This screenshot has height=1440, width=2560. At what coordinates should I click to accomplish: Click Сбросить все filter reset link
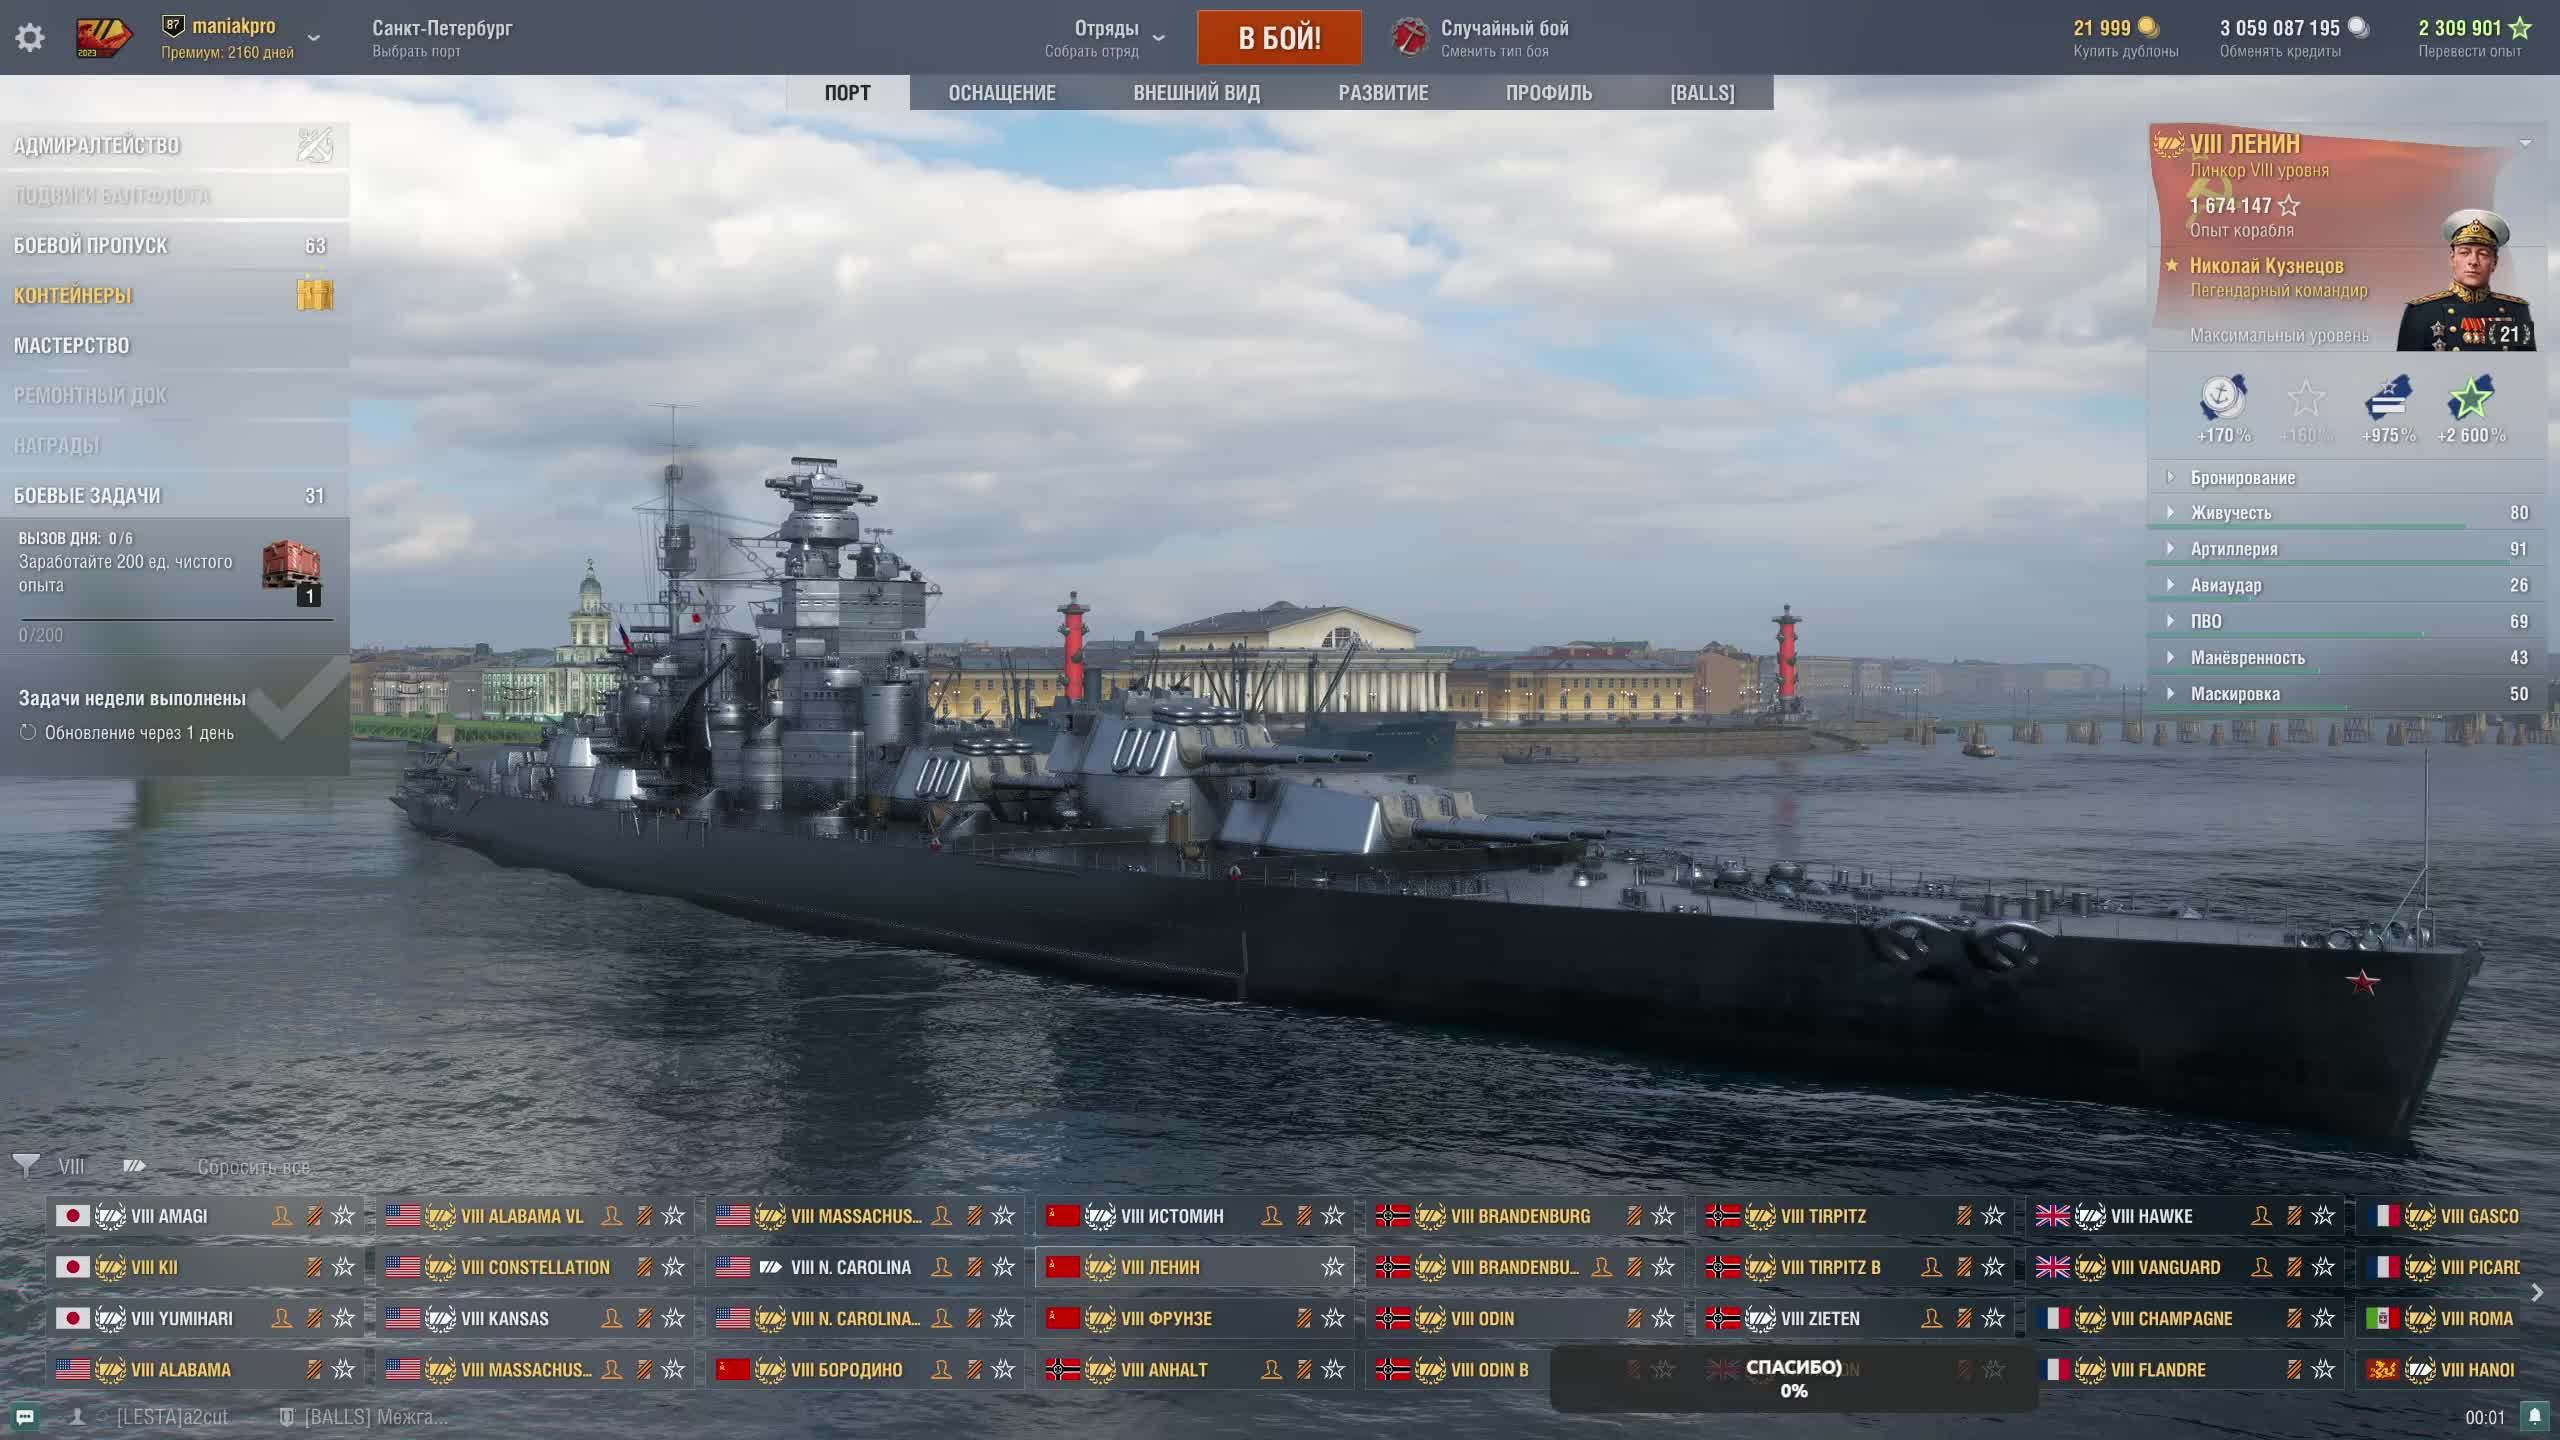coord(254,1167)
